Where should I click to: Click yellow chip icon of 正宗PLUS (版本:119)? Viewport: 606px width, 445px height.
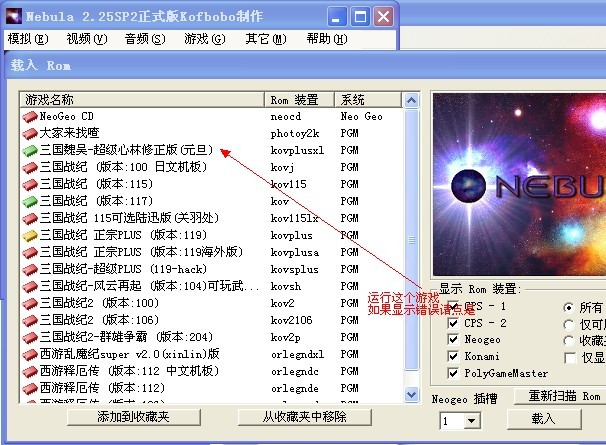[30, 235]
